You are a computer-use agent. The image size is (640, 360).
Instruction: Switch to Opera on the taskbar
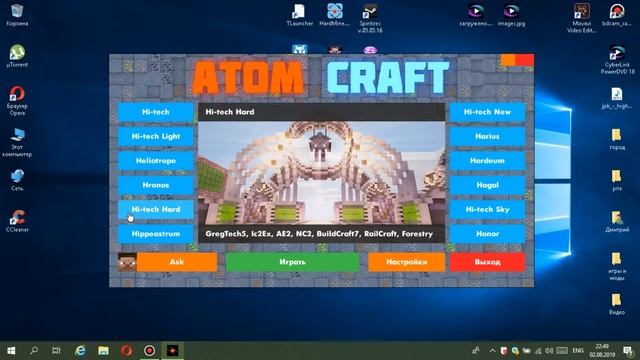pos(126,350)
